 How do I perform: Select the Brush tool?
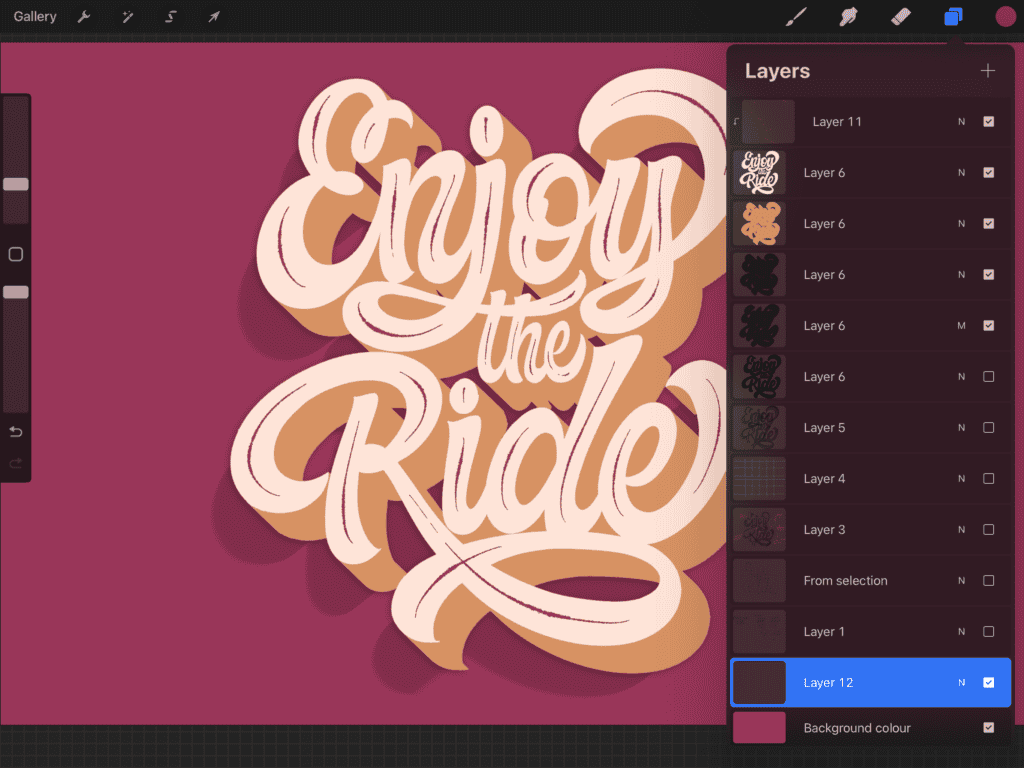coord(796,16)
